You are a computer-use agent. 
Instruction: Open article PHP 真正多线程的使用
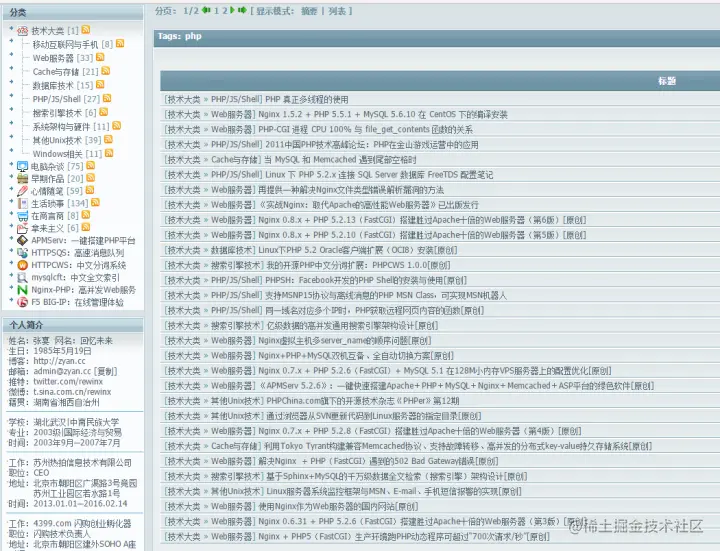tap(307, 99)
